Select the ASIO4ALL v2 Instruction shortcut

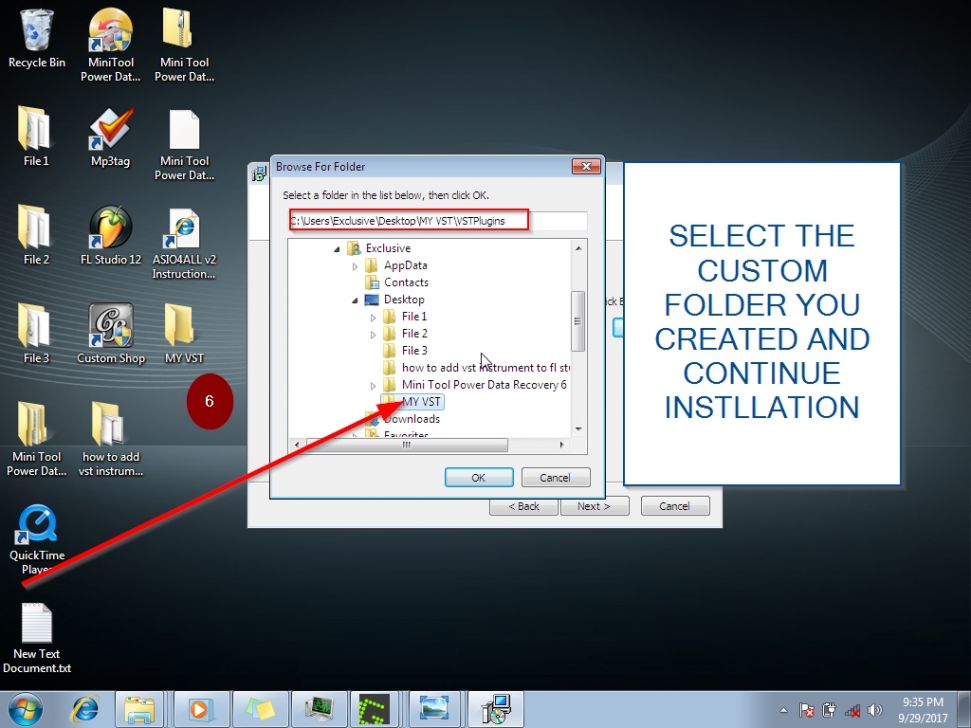point(184,243)
